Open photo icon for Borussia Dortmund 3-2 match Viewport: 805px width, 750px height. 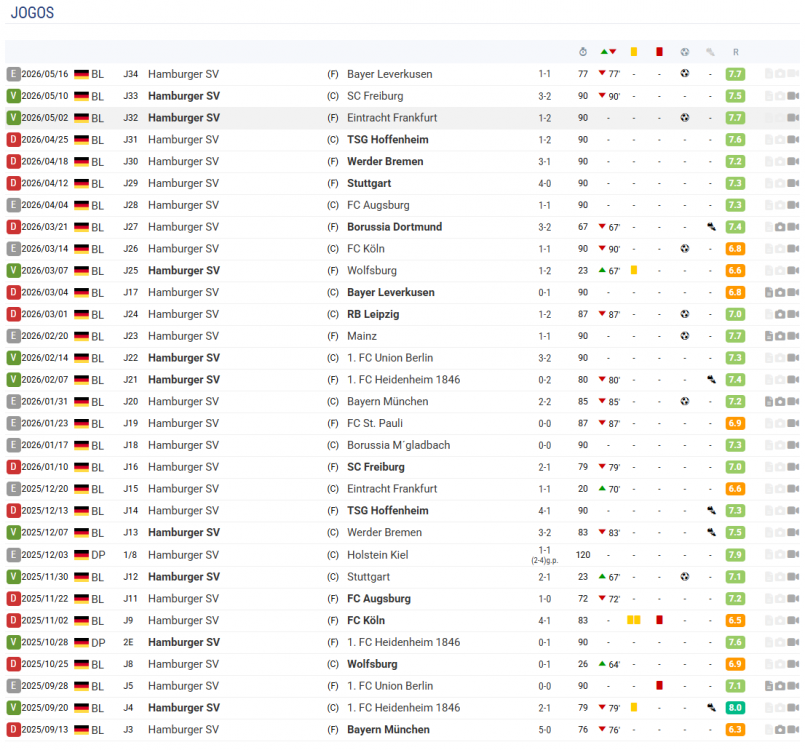tap(780, 227)
